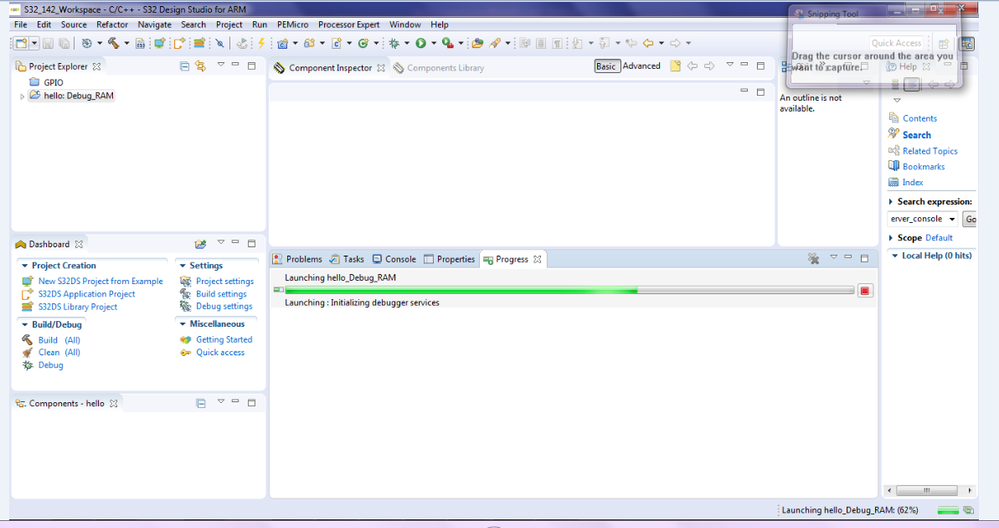999x528 pixels.
Task: Click the forward arrow in Component Inspector toolbar
Action: pos(709,66)
